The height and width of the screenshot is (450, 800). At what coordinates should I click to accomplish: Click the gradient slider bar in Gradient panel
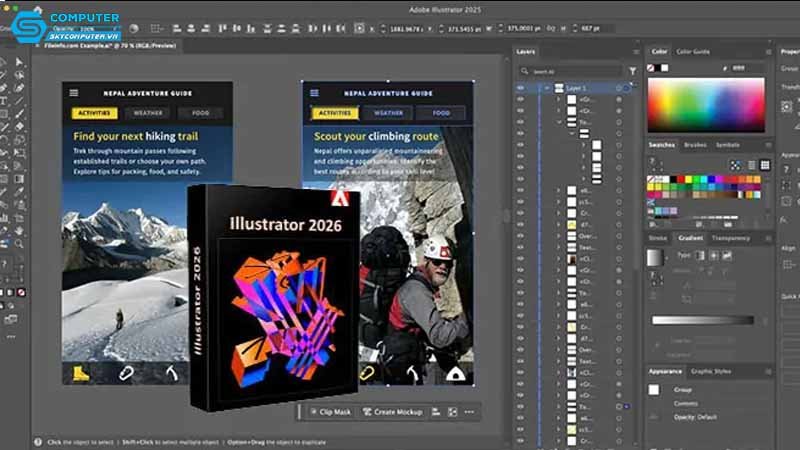click(703, 320)
